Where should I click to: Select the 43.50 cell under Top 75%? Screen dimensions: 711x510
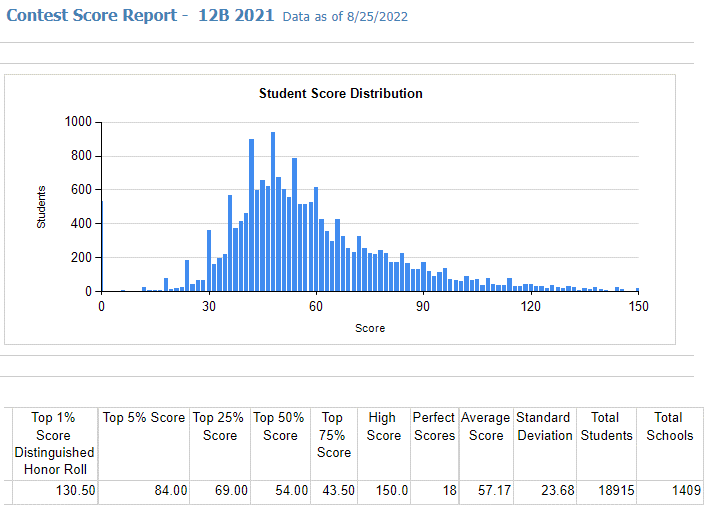pyautogui.click(x=332, y=491)
